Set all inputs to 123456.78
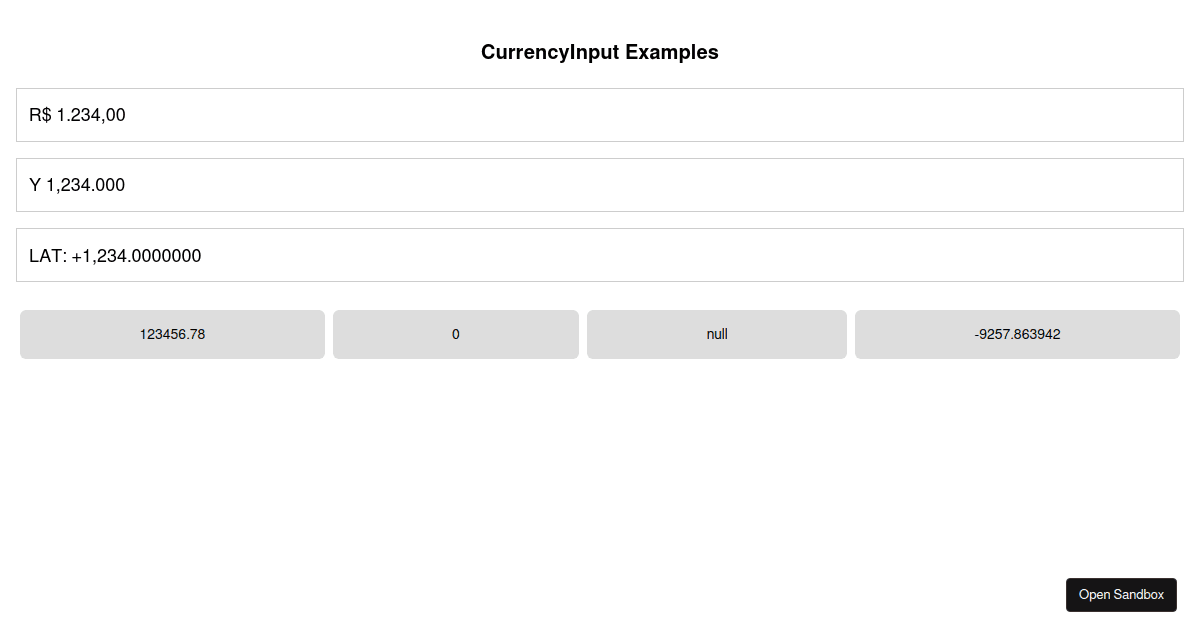Viewport: 1200px width, 630px height. tap(172, 334)
